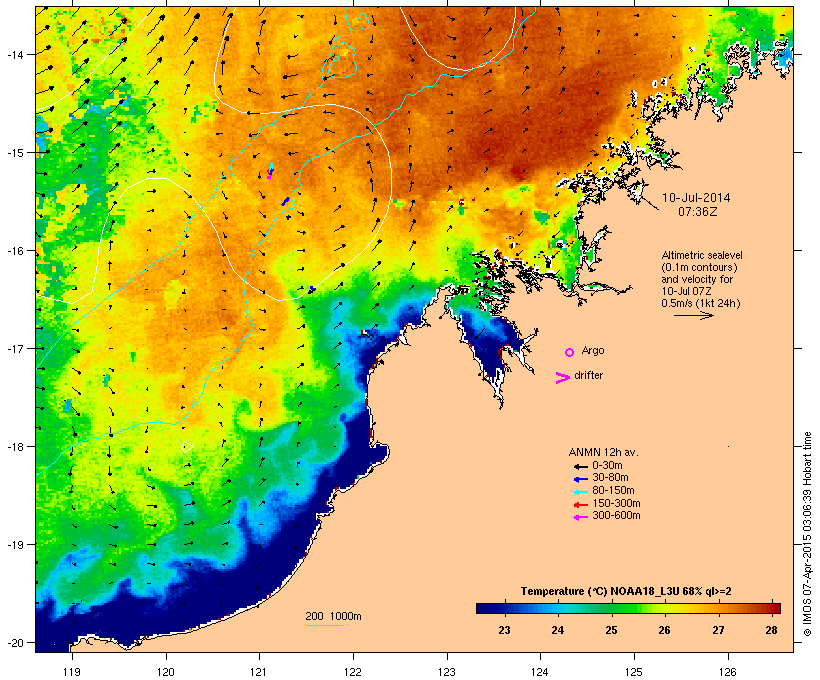Click the blue 30-80m legend arrow
The height and width of the screenshot is (680, 820).
(580, 479)
